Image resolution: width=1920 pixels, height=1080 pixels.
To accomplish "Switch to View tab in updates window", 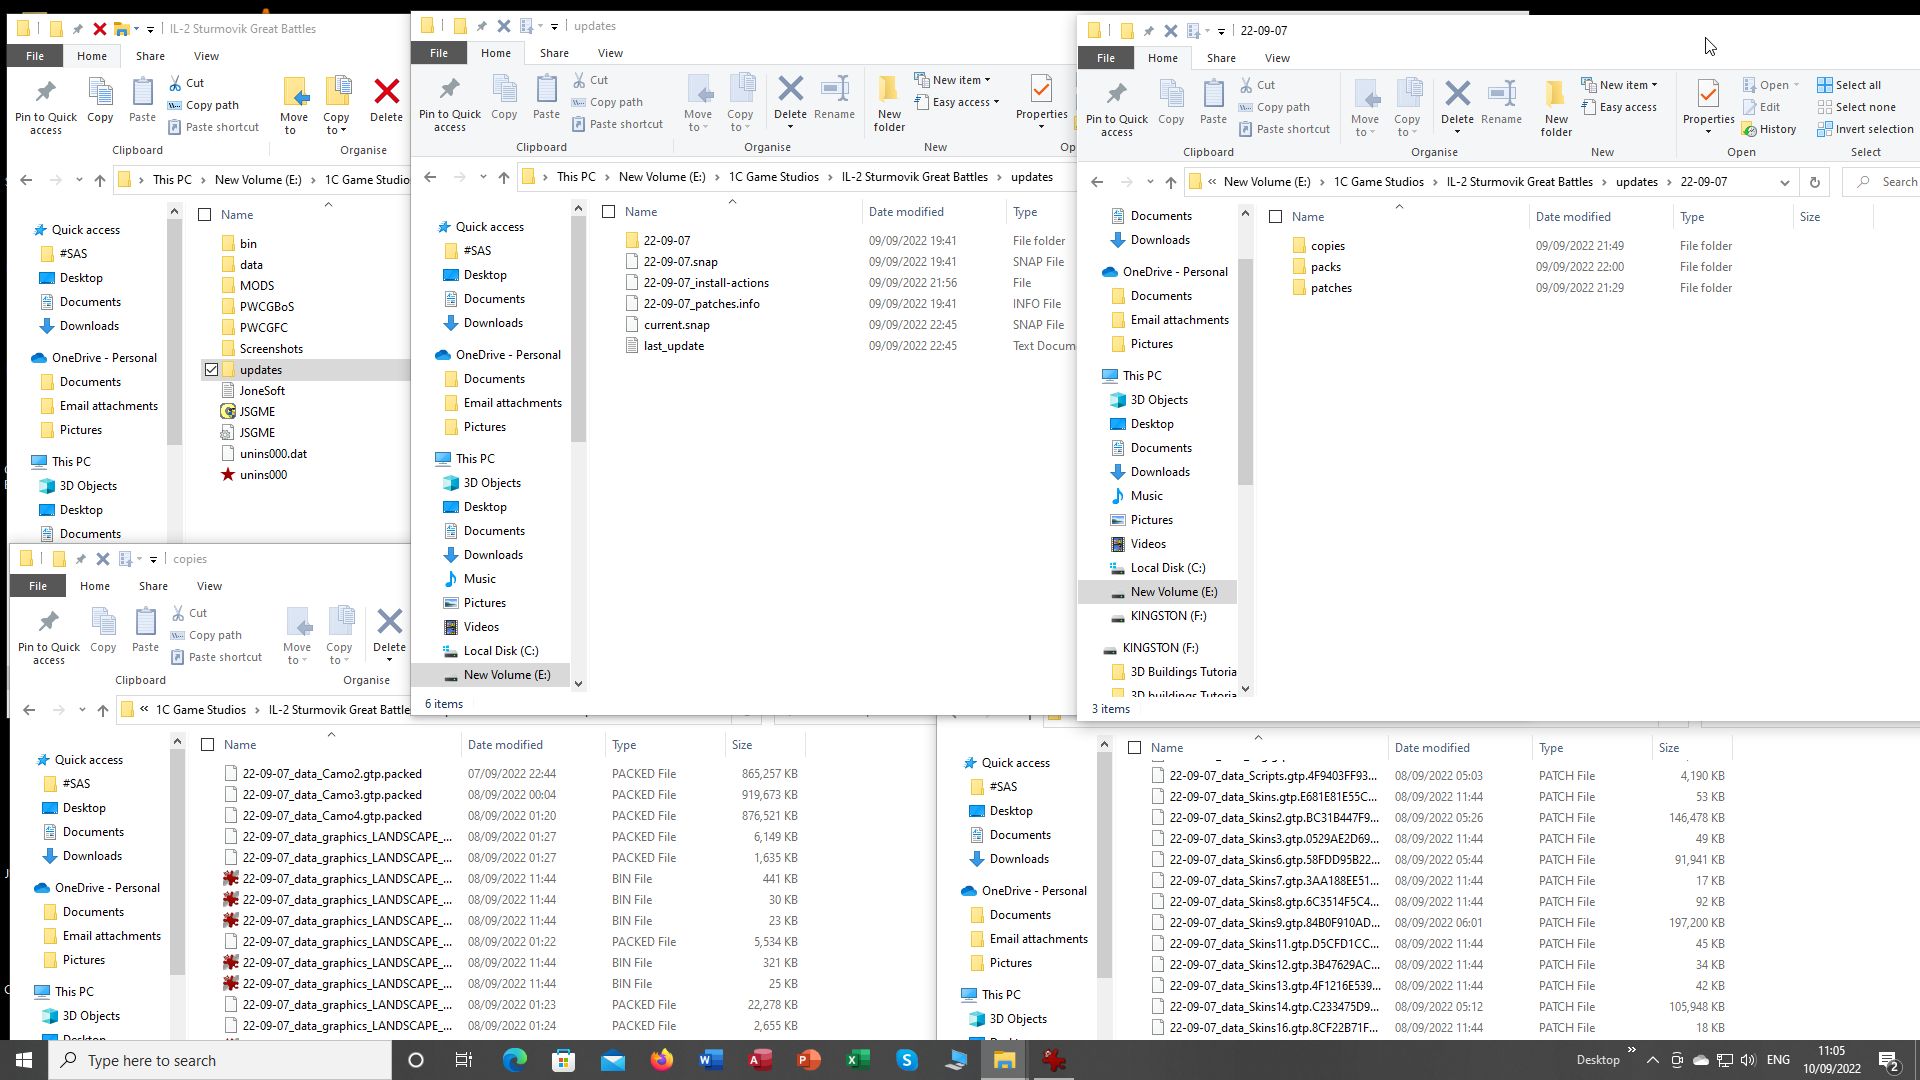I will coord(610,53).
